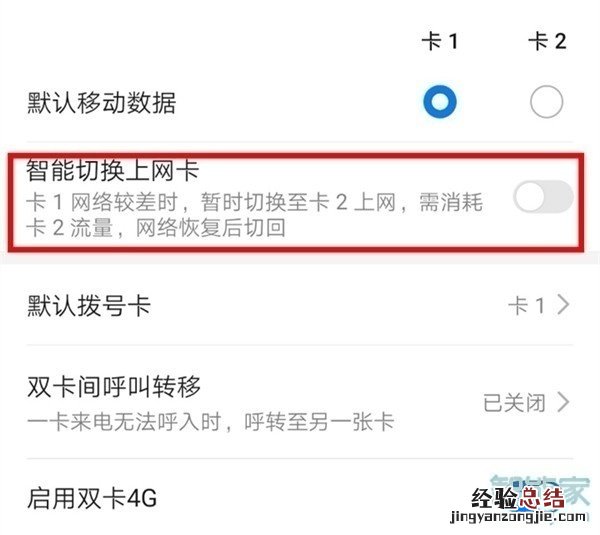Open the jingyanzongjie.com link
Viewport: 600px width, 535px height.
point(518,517)
